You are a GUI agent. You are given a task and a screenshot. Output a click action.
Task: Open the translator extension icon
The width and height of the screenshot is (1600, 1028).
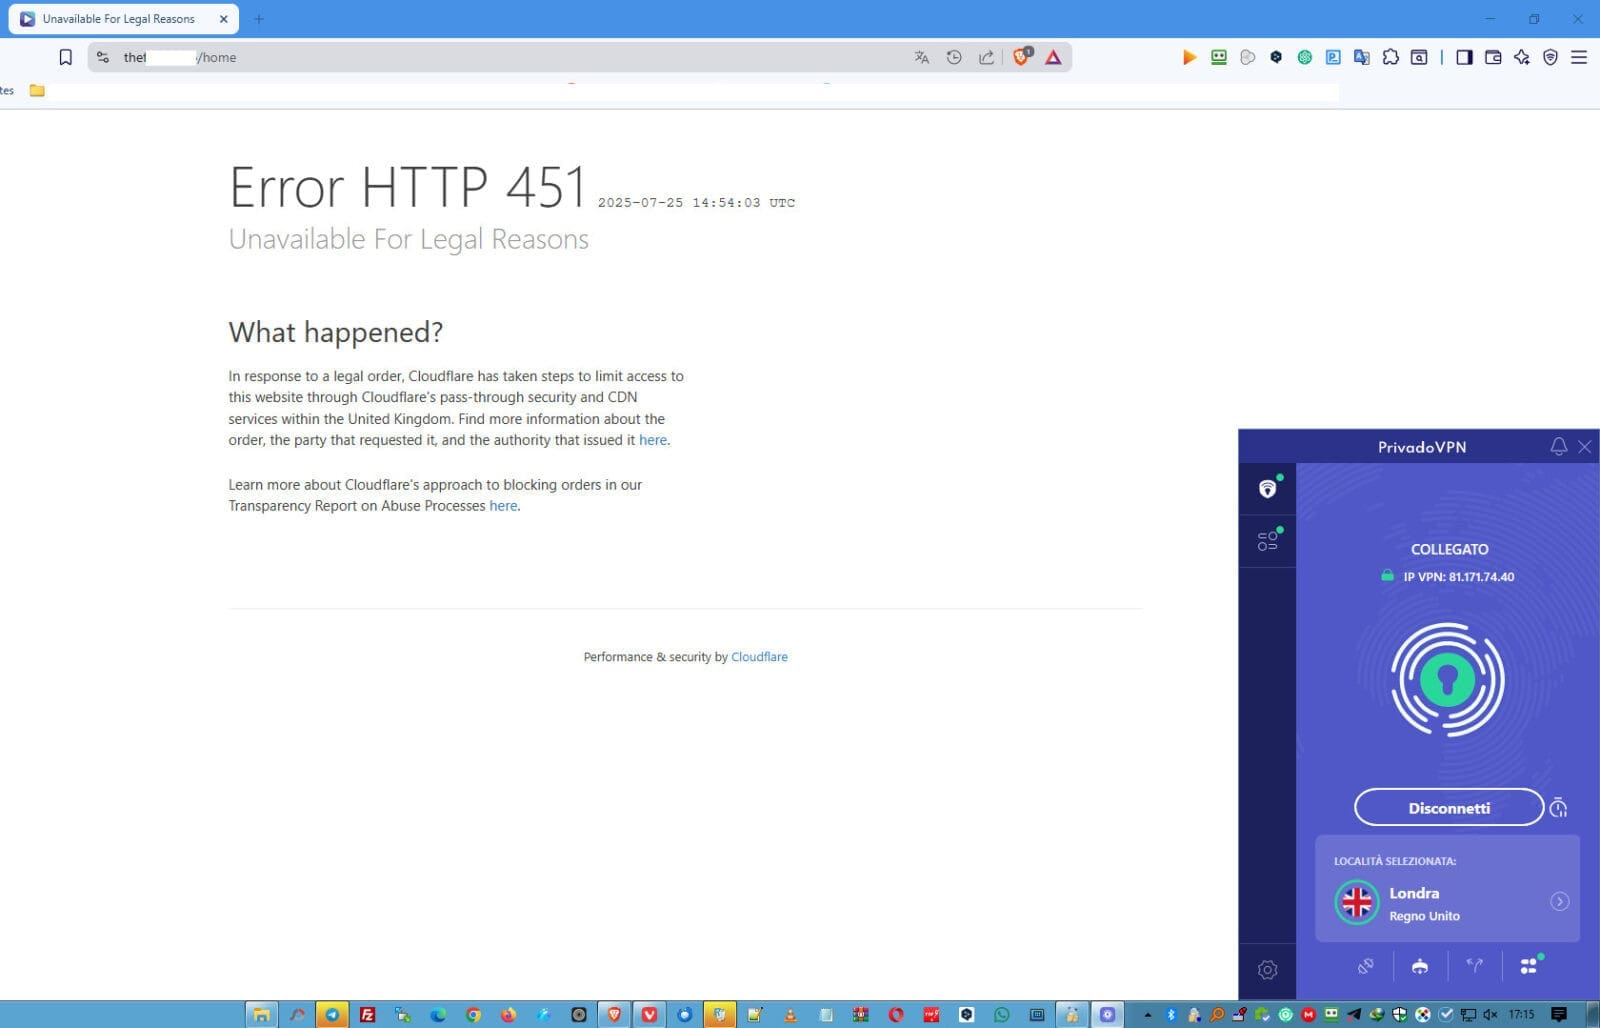point(1361,57)
